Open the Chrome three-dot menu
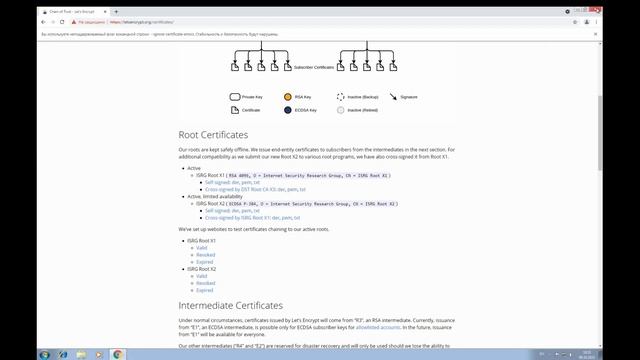Image resolution: width=640 pixels, height=360 pixels. pyautogui.click(x=596, y=22)
